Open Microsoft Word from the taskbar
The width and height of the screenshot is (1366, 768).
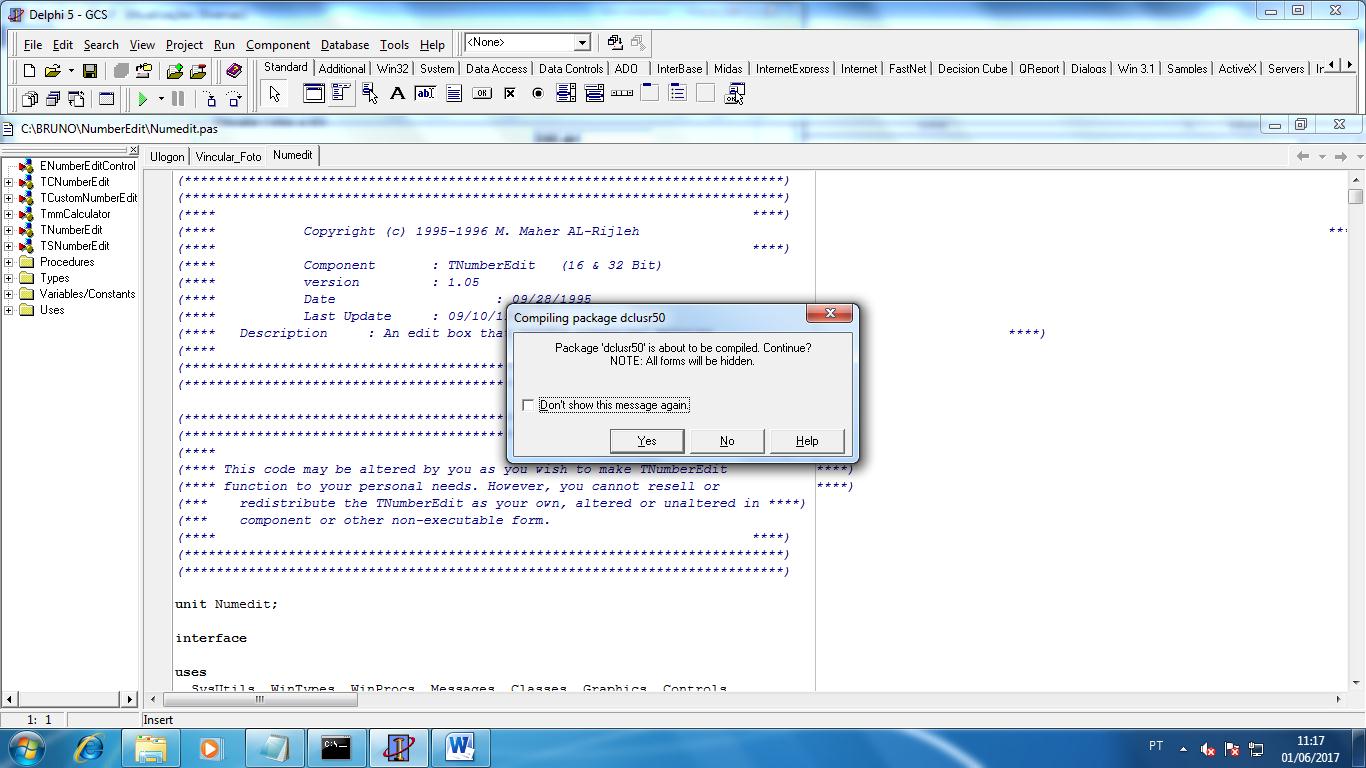point(460,746)
